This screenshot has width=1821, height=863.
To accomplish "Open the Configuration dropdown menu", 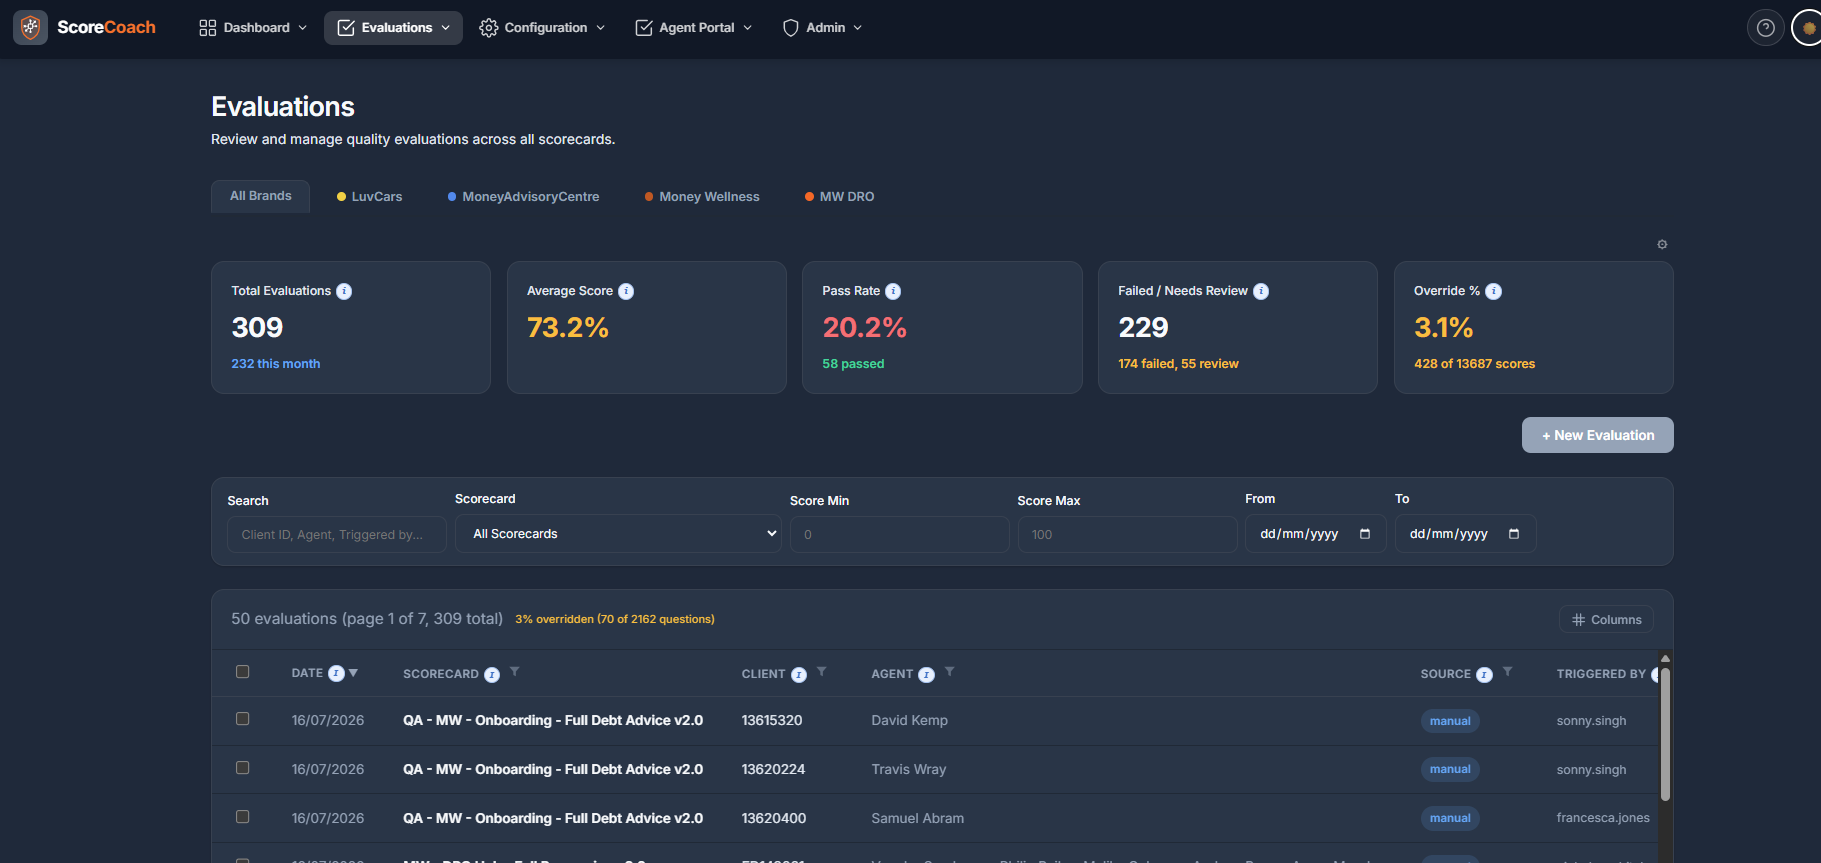I will click(542, 28).
